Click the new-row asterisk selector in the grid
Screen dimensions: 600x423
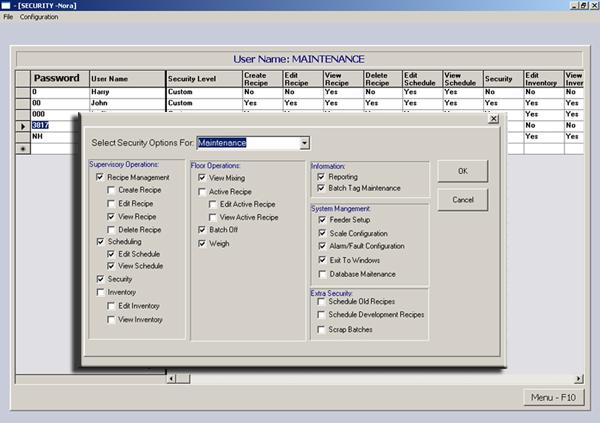pyautogui.click(x=23, y=149)
